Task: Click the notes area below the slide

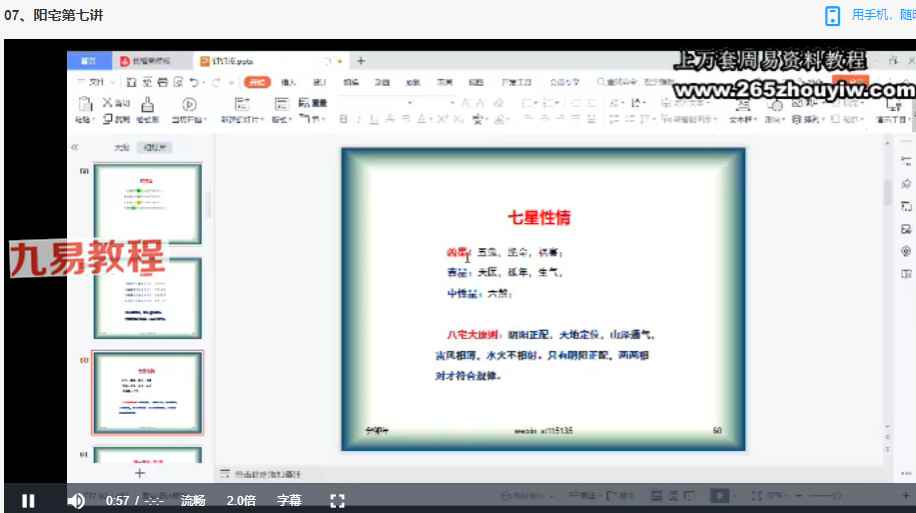Action: [x=268, y=474]
